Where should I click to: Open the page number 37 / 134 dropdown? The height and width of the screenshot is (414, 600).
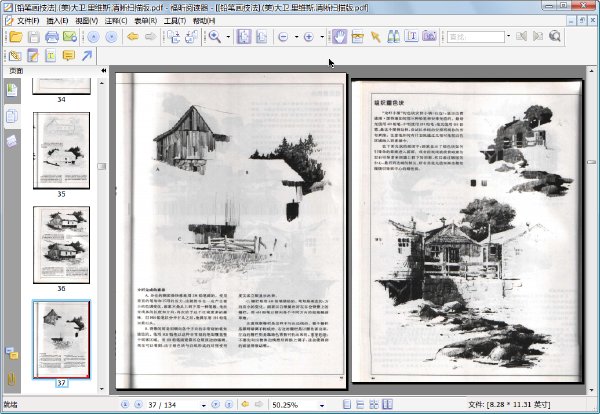click(x=204, y=405)
